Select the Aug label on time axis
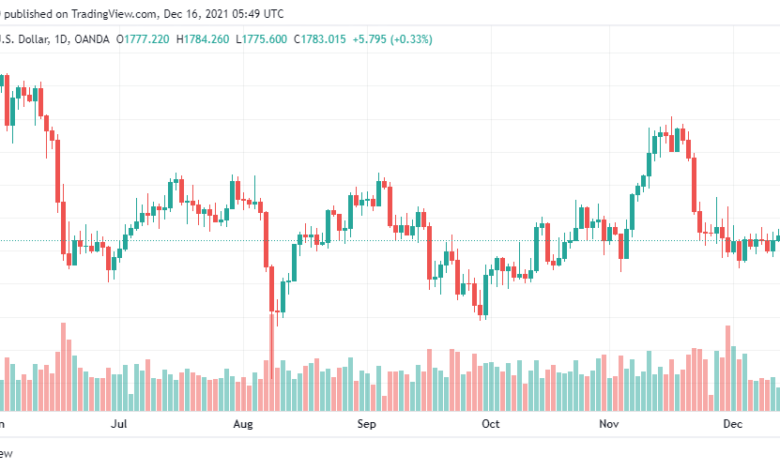This screenshot has height=470, width=780. point(243,424)
